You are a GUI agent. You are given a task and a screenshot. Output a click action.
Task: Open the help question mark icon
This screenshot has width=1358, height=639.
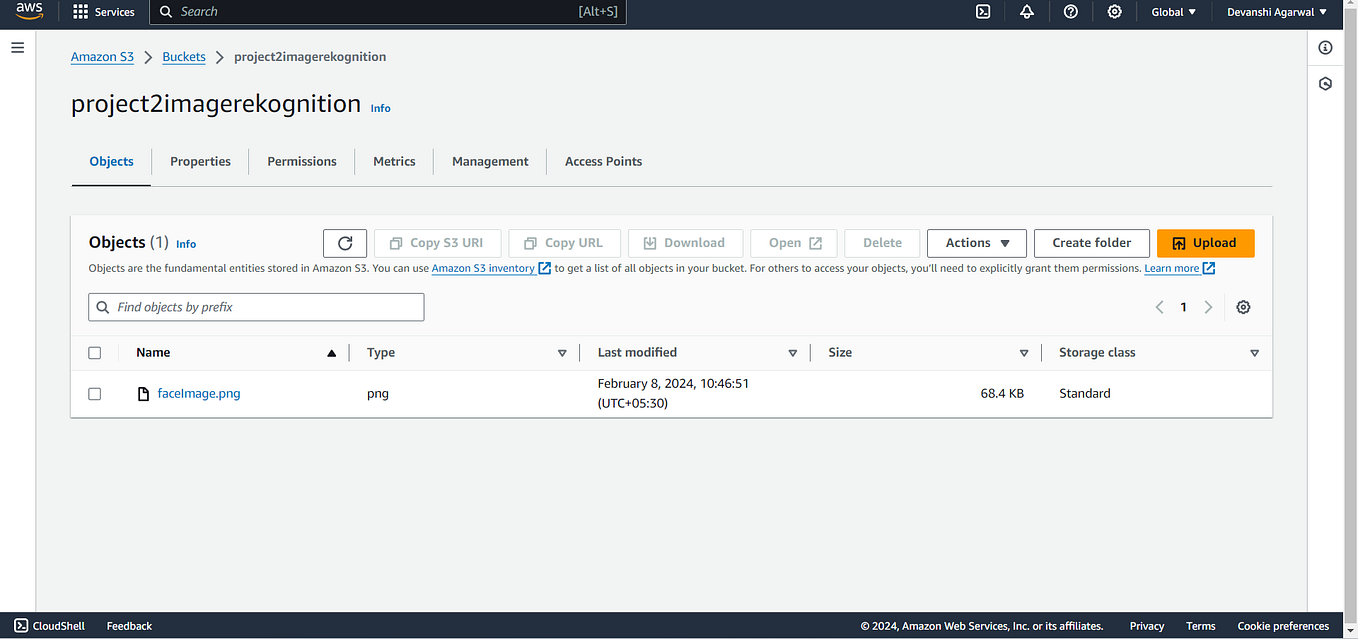coord(1071,12)
